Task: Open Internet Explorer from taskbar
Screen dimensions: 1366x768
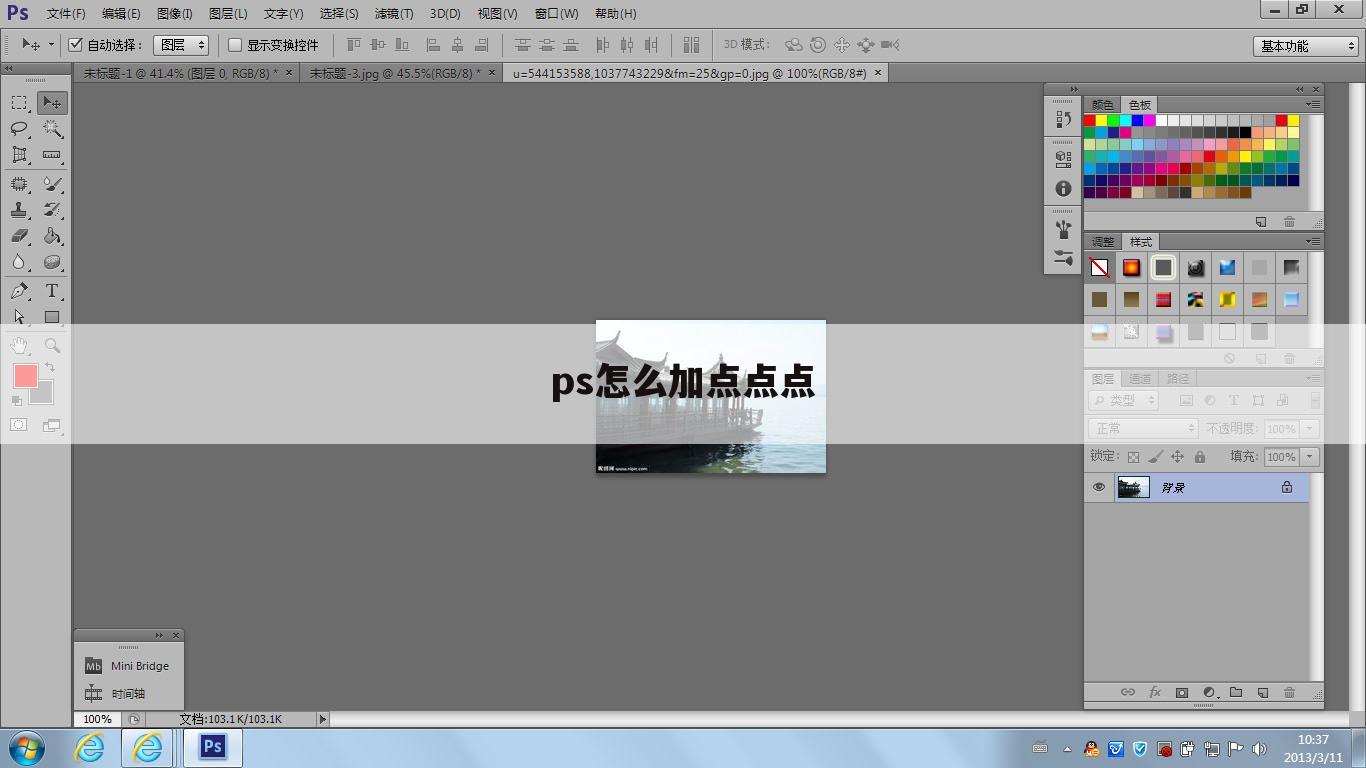Action: point(89,748)
